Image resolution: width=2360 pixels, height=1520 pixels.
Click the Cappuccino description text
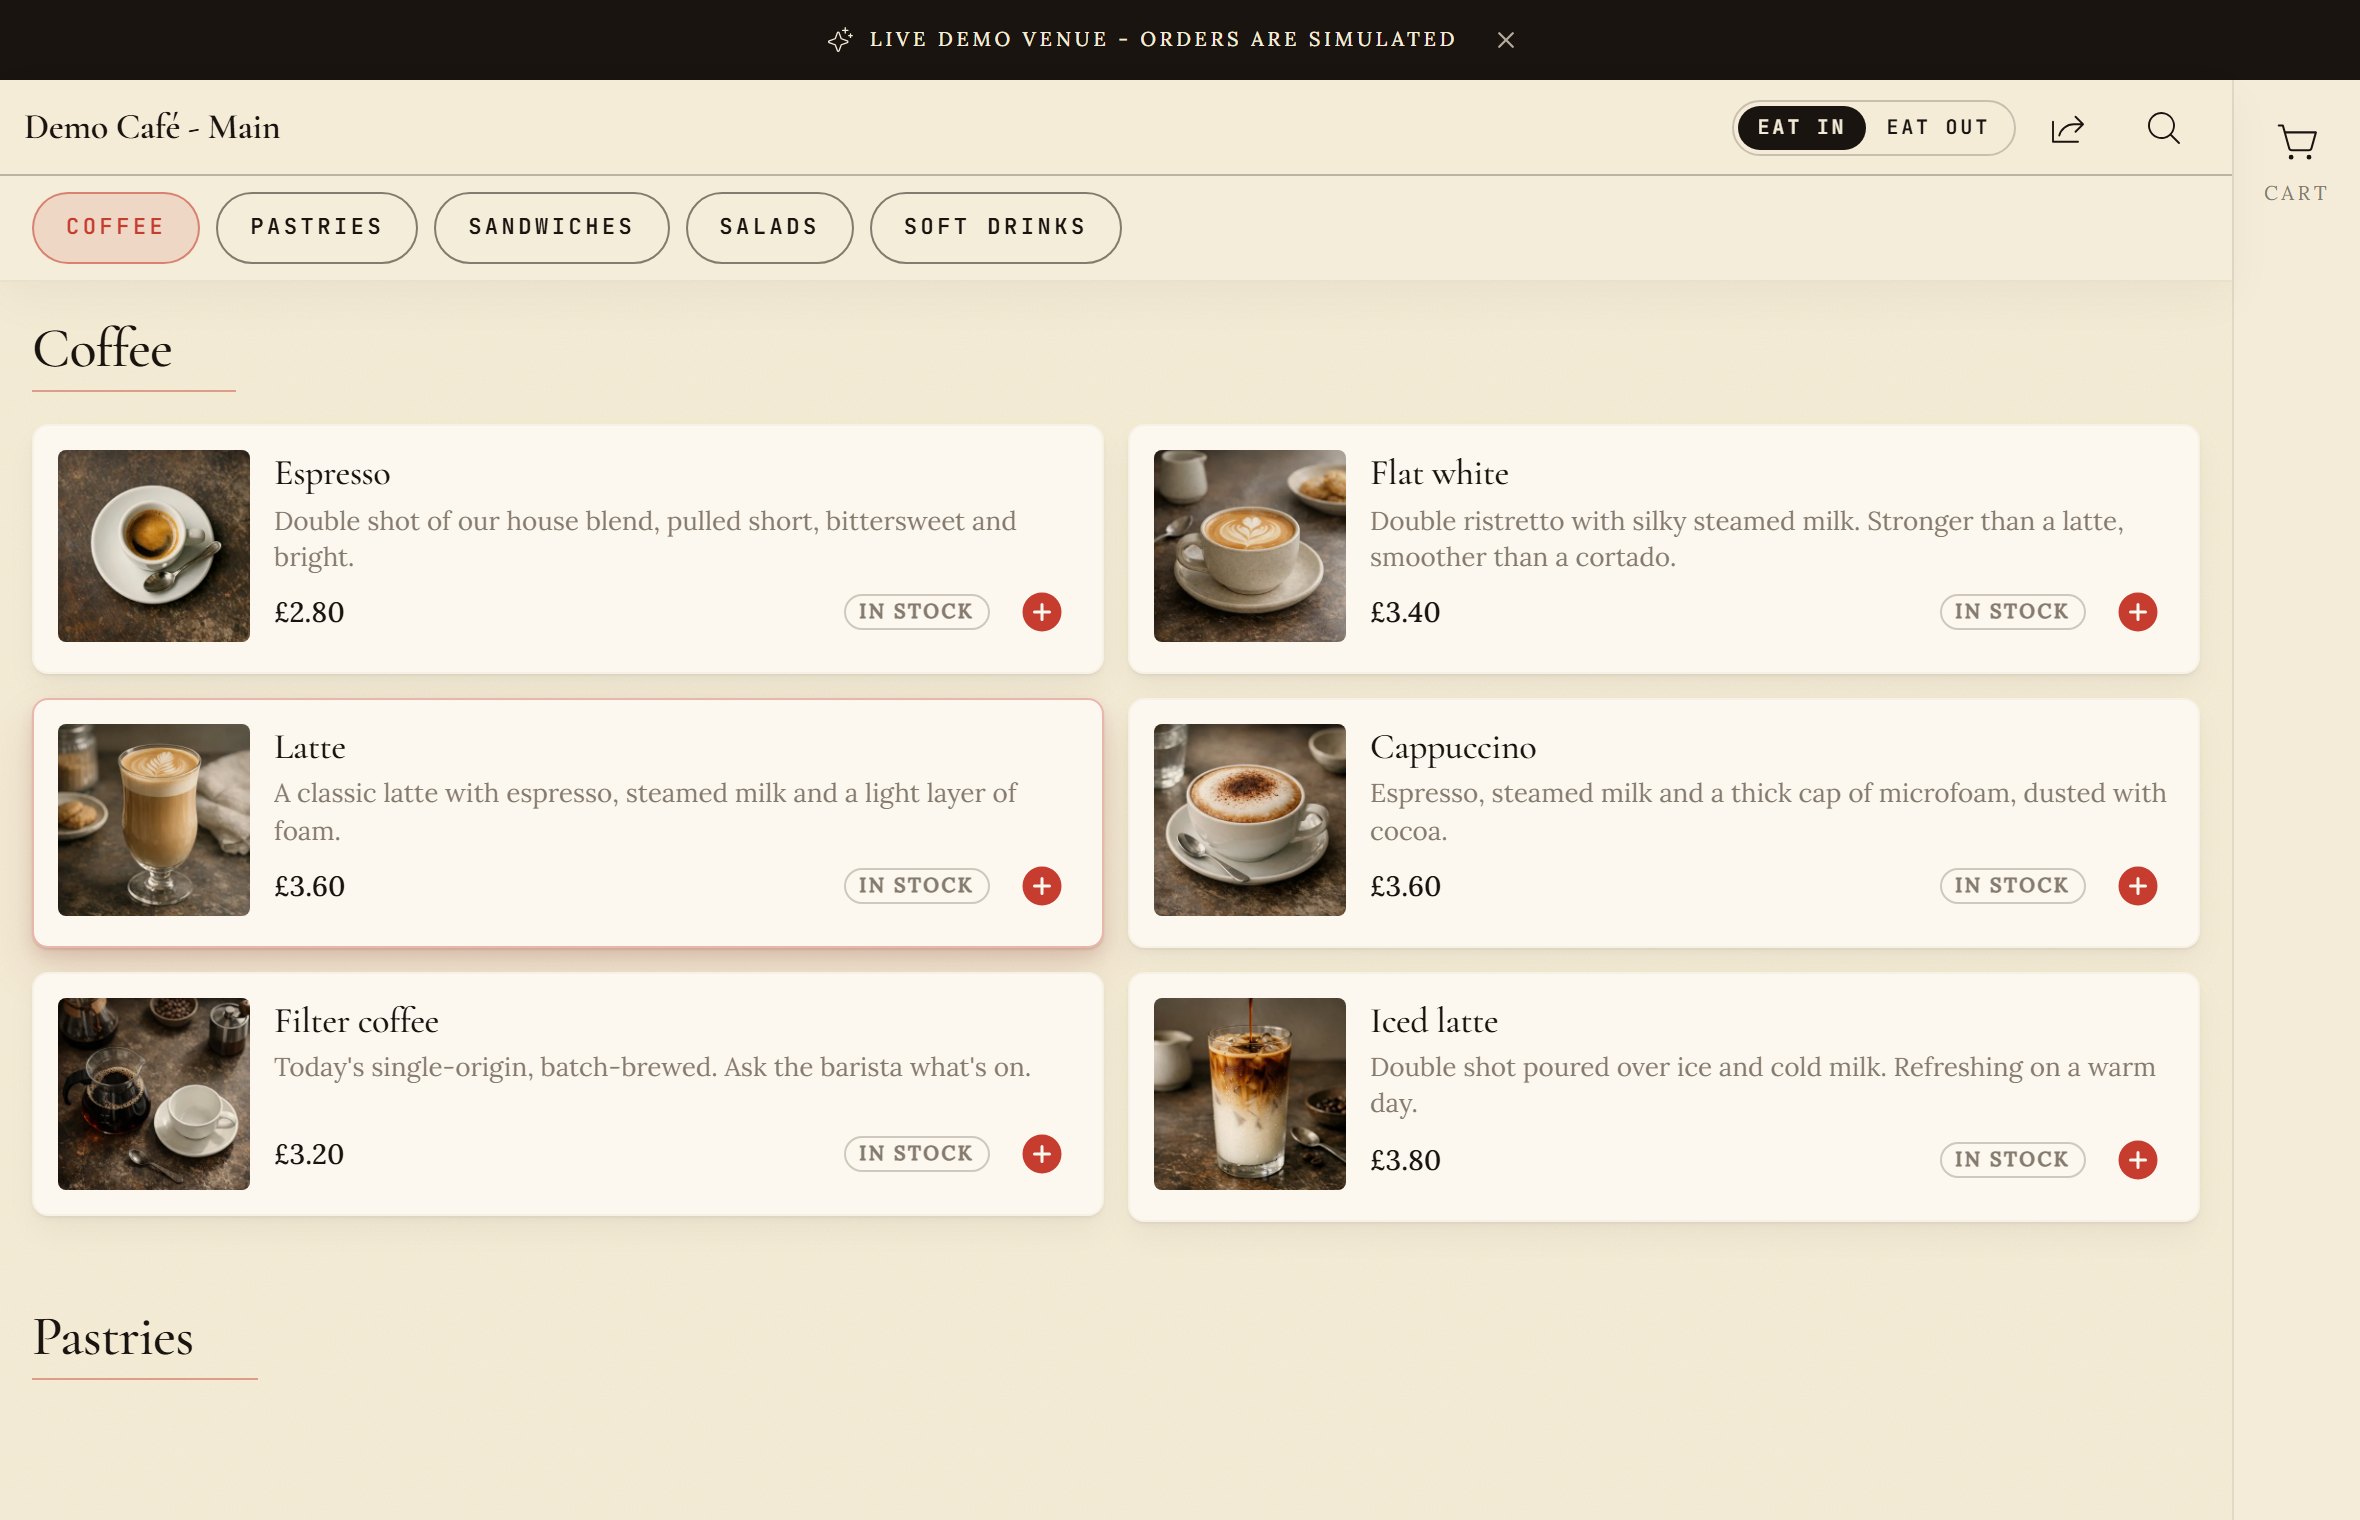tap(1768, 812)
